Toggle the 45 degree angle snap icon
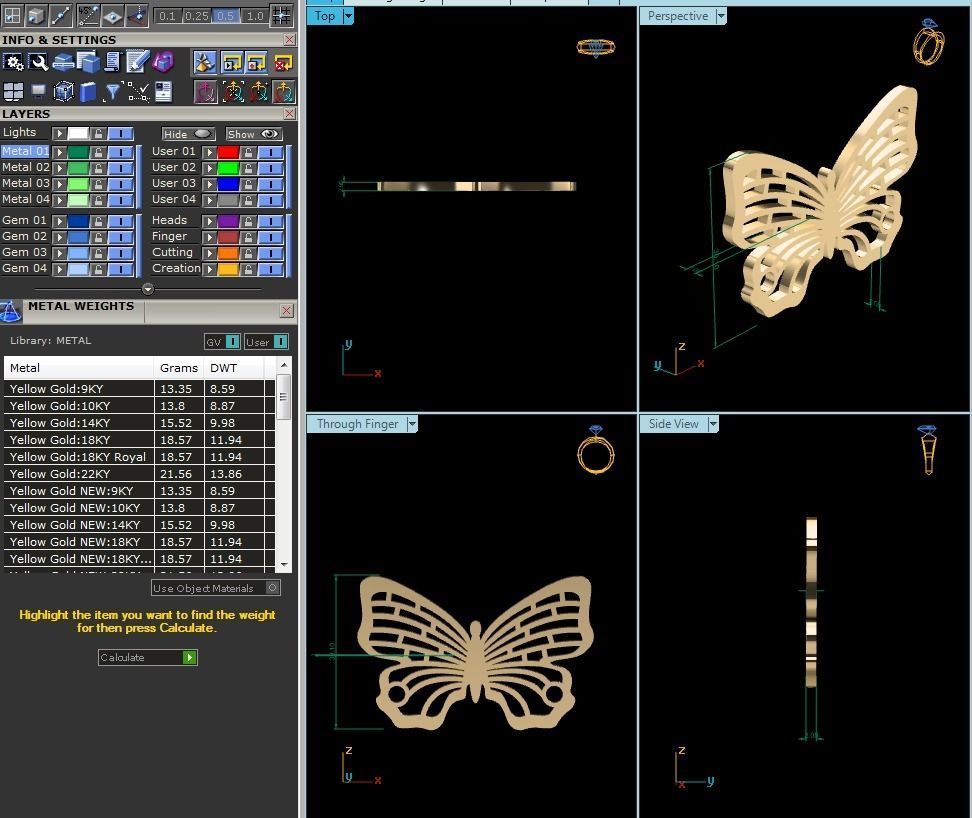Image resolution: width=972 pixels, height=818 pixels. (x=88, y=15)
